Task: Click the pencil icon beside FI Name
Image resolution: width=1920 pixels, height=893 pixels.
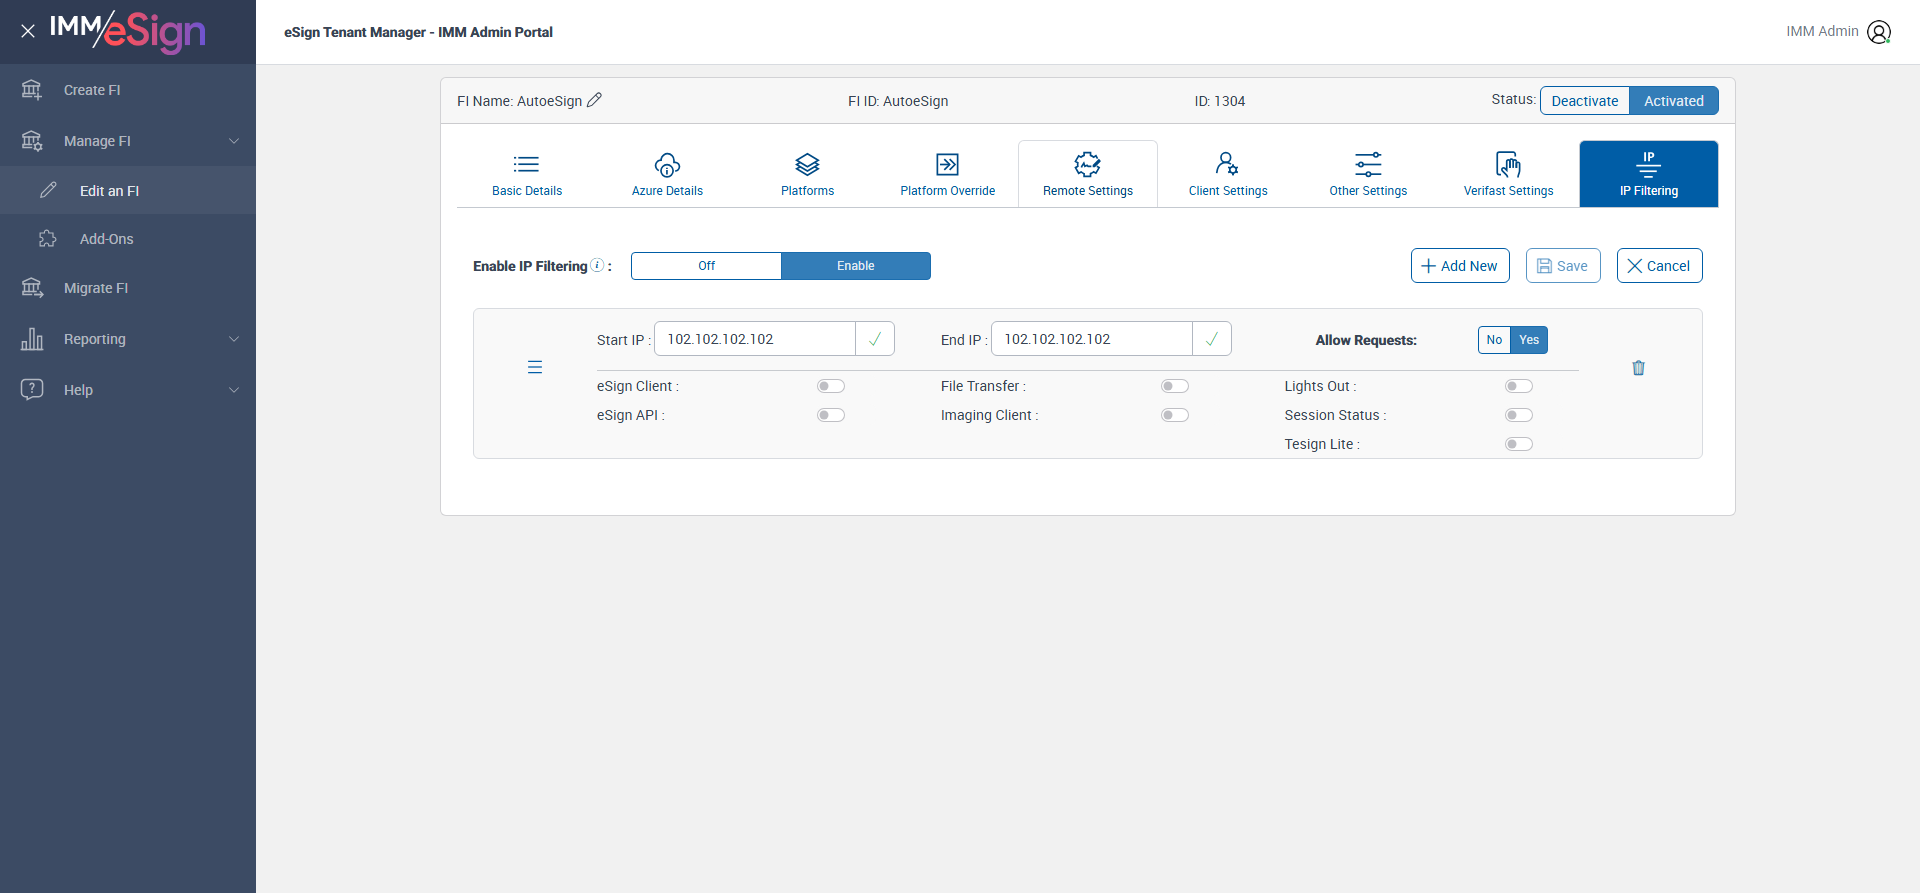Action: 594,100
